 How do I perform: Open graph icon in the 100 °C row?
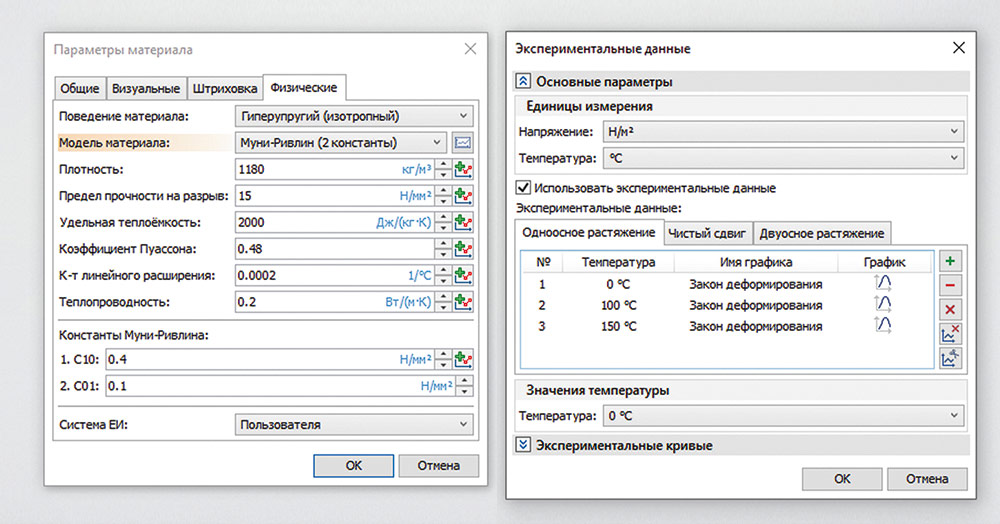(883, 305)
